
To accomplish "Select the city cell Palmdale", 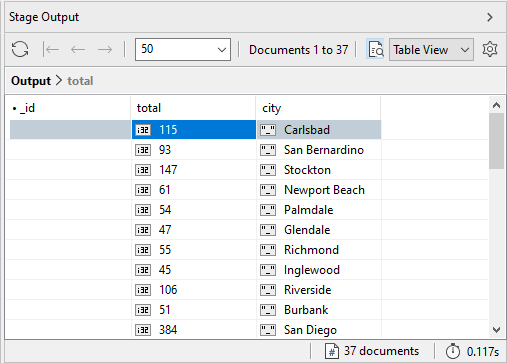I will click(x=319, y=210).
